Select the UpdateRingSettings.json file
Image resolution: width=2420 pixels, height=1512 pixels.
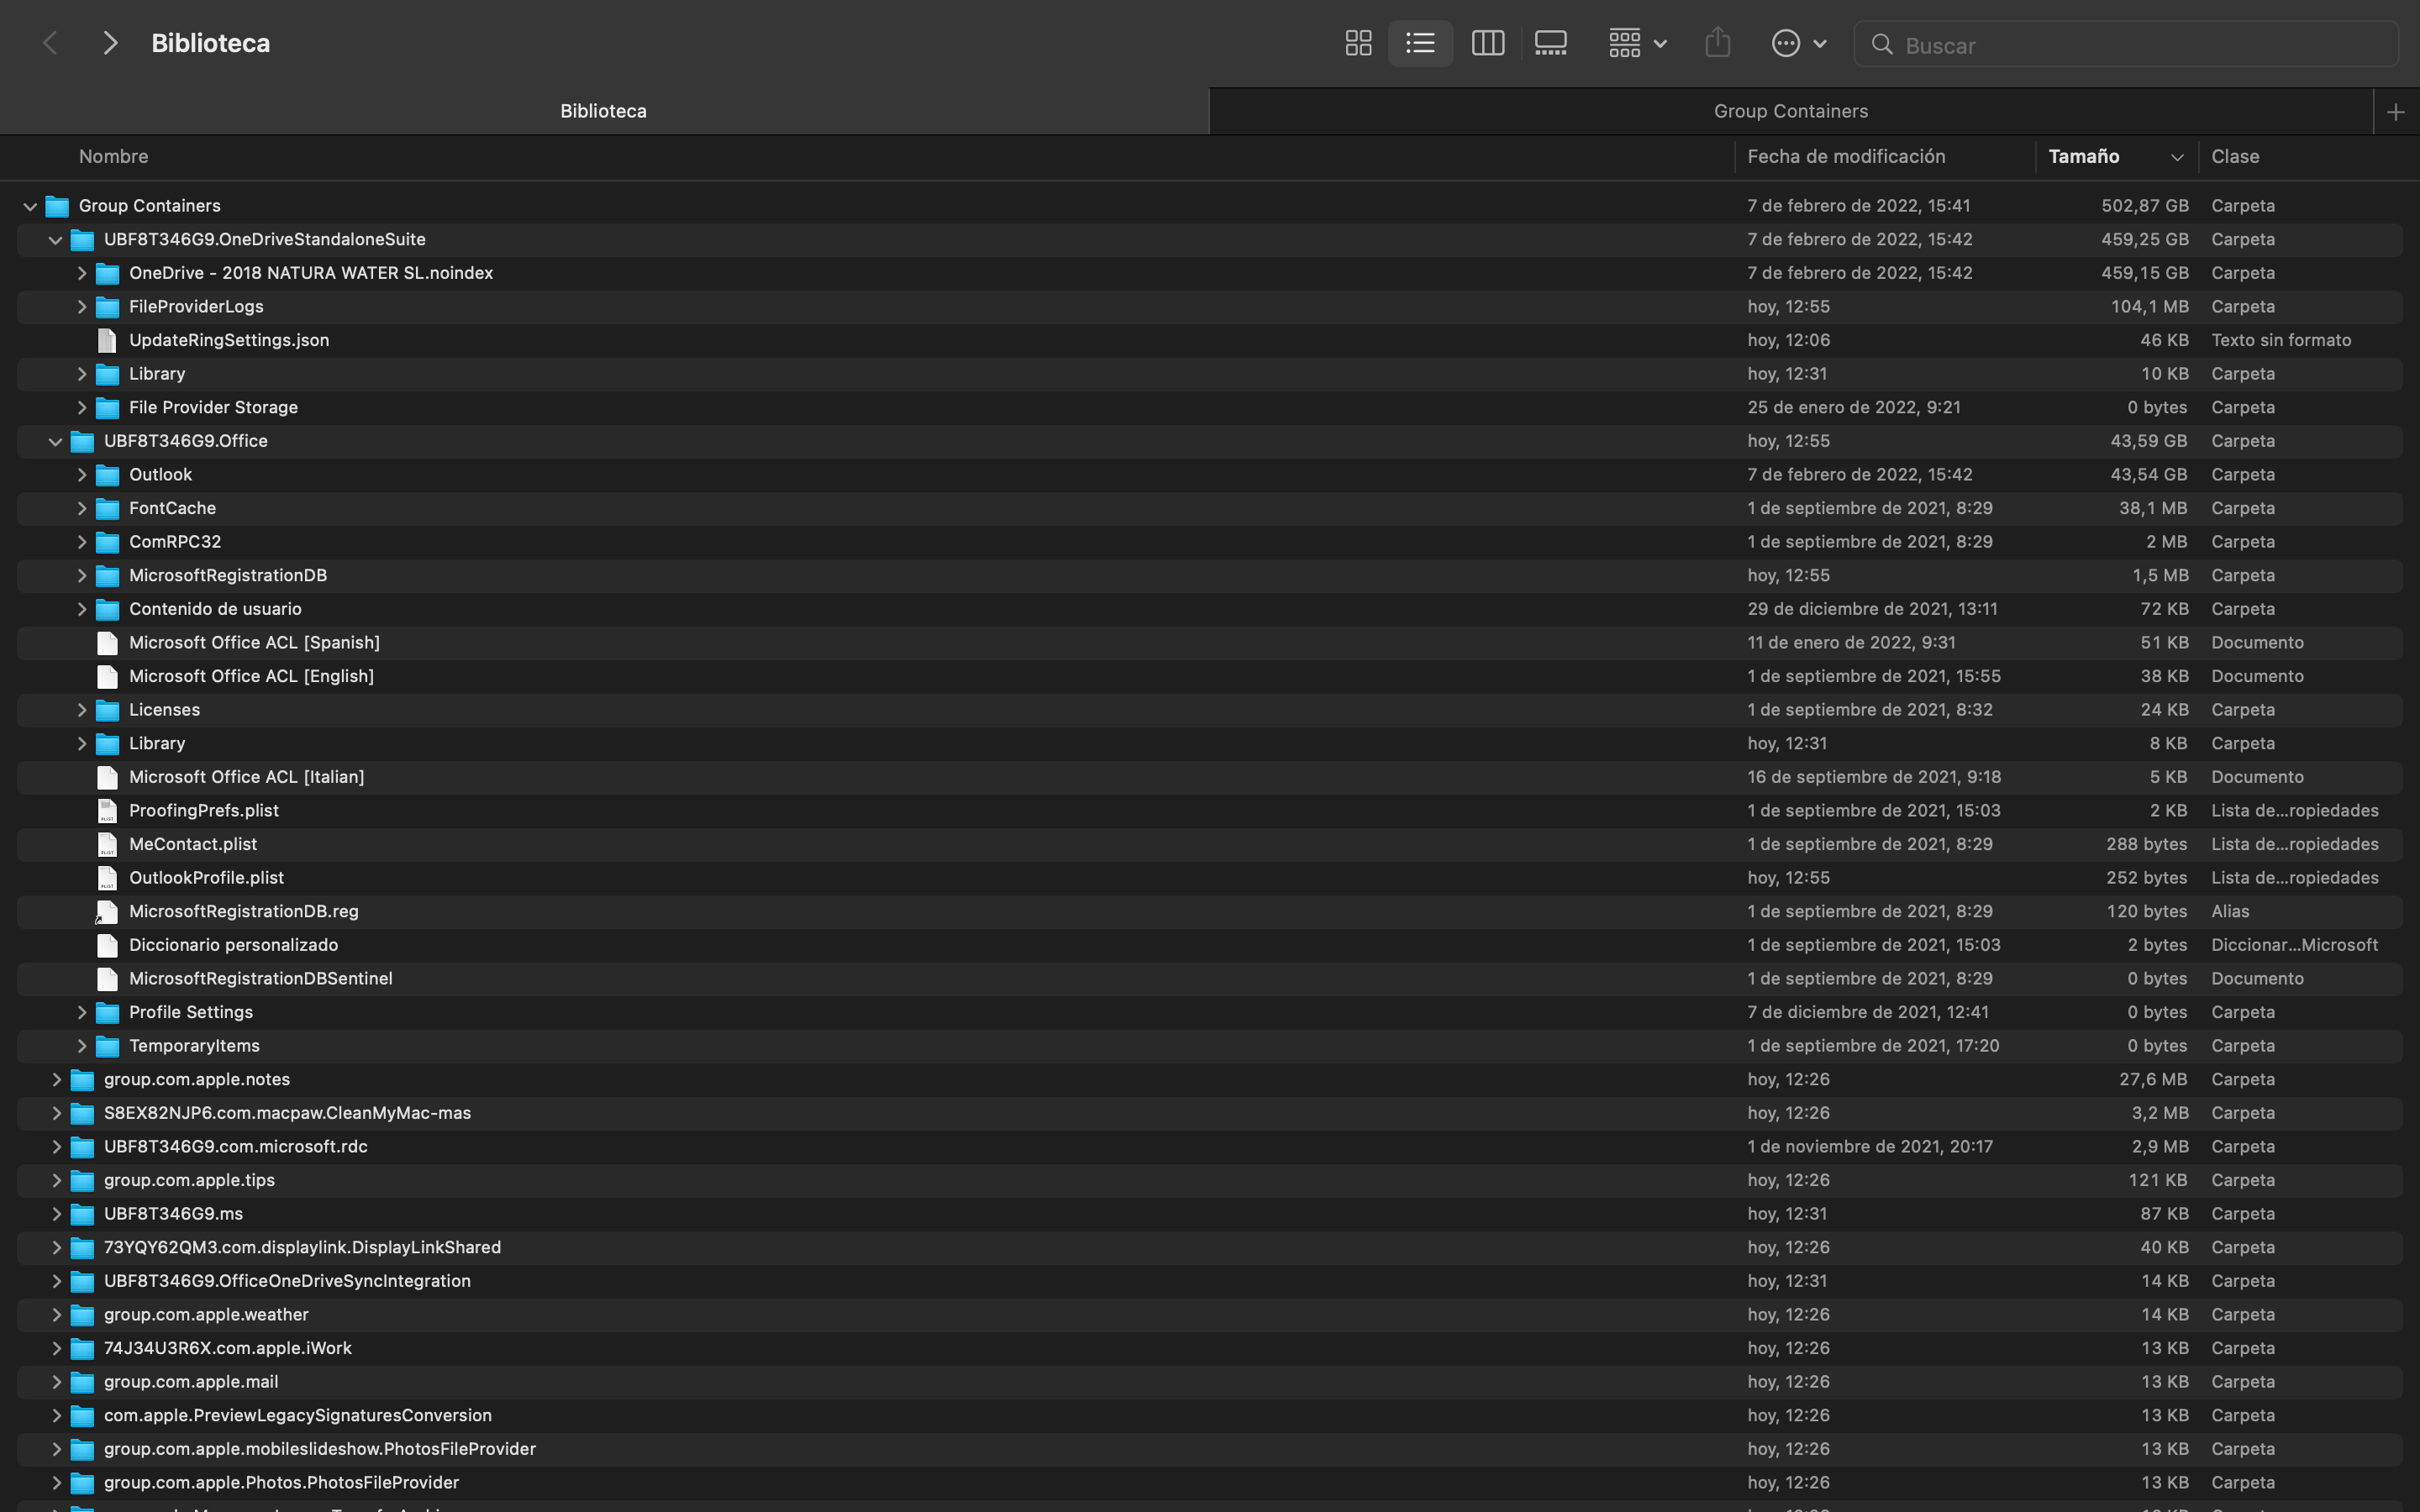tap(228, 340)
